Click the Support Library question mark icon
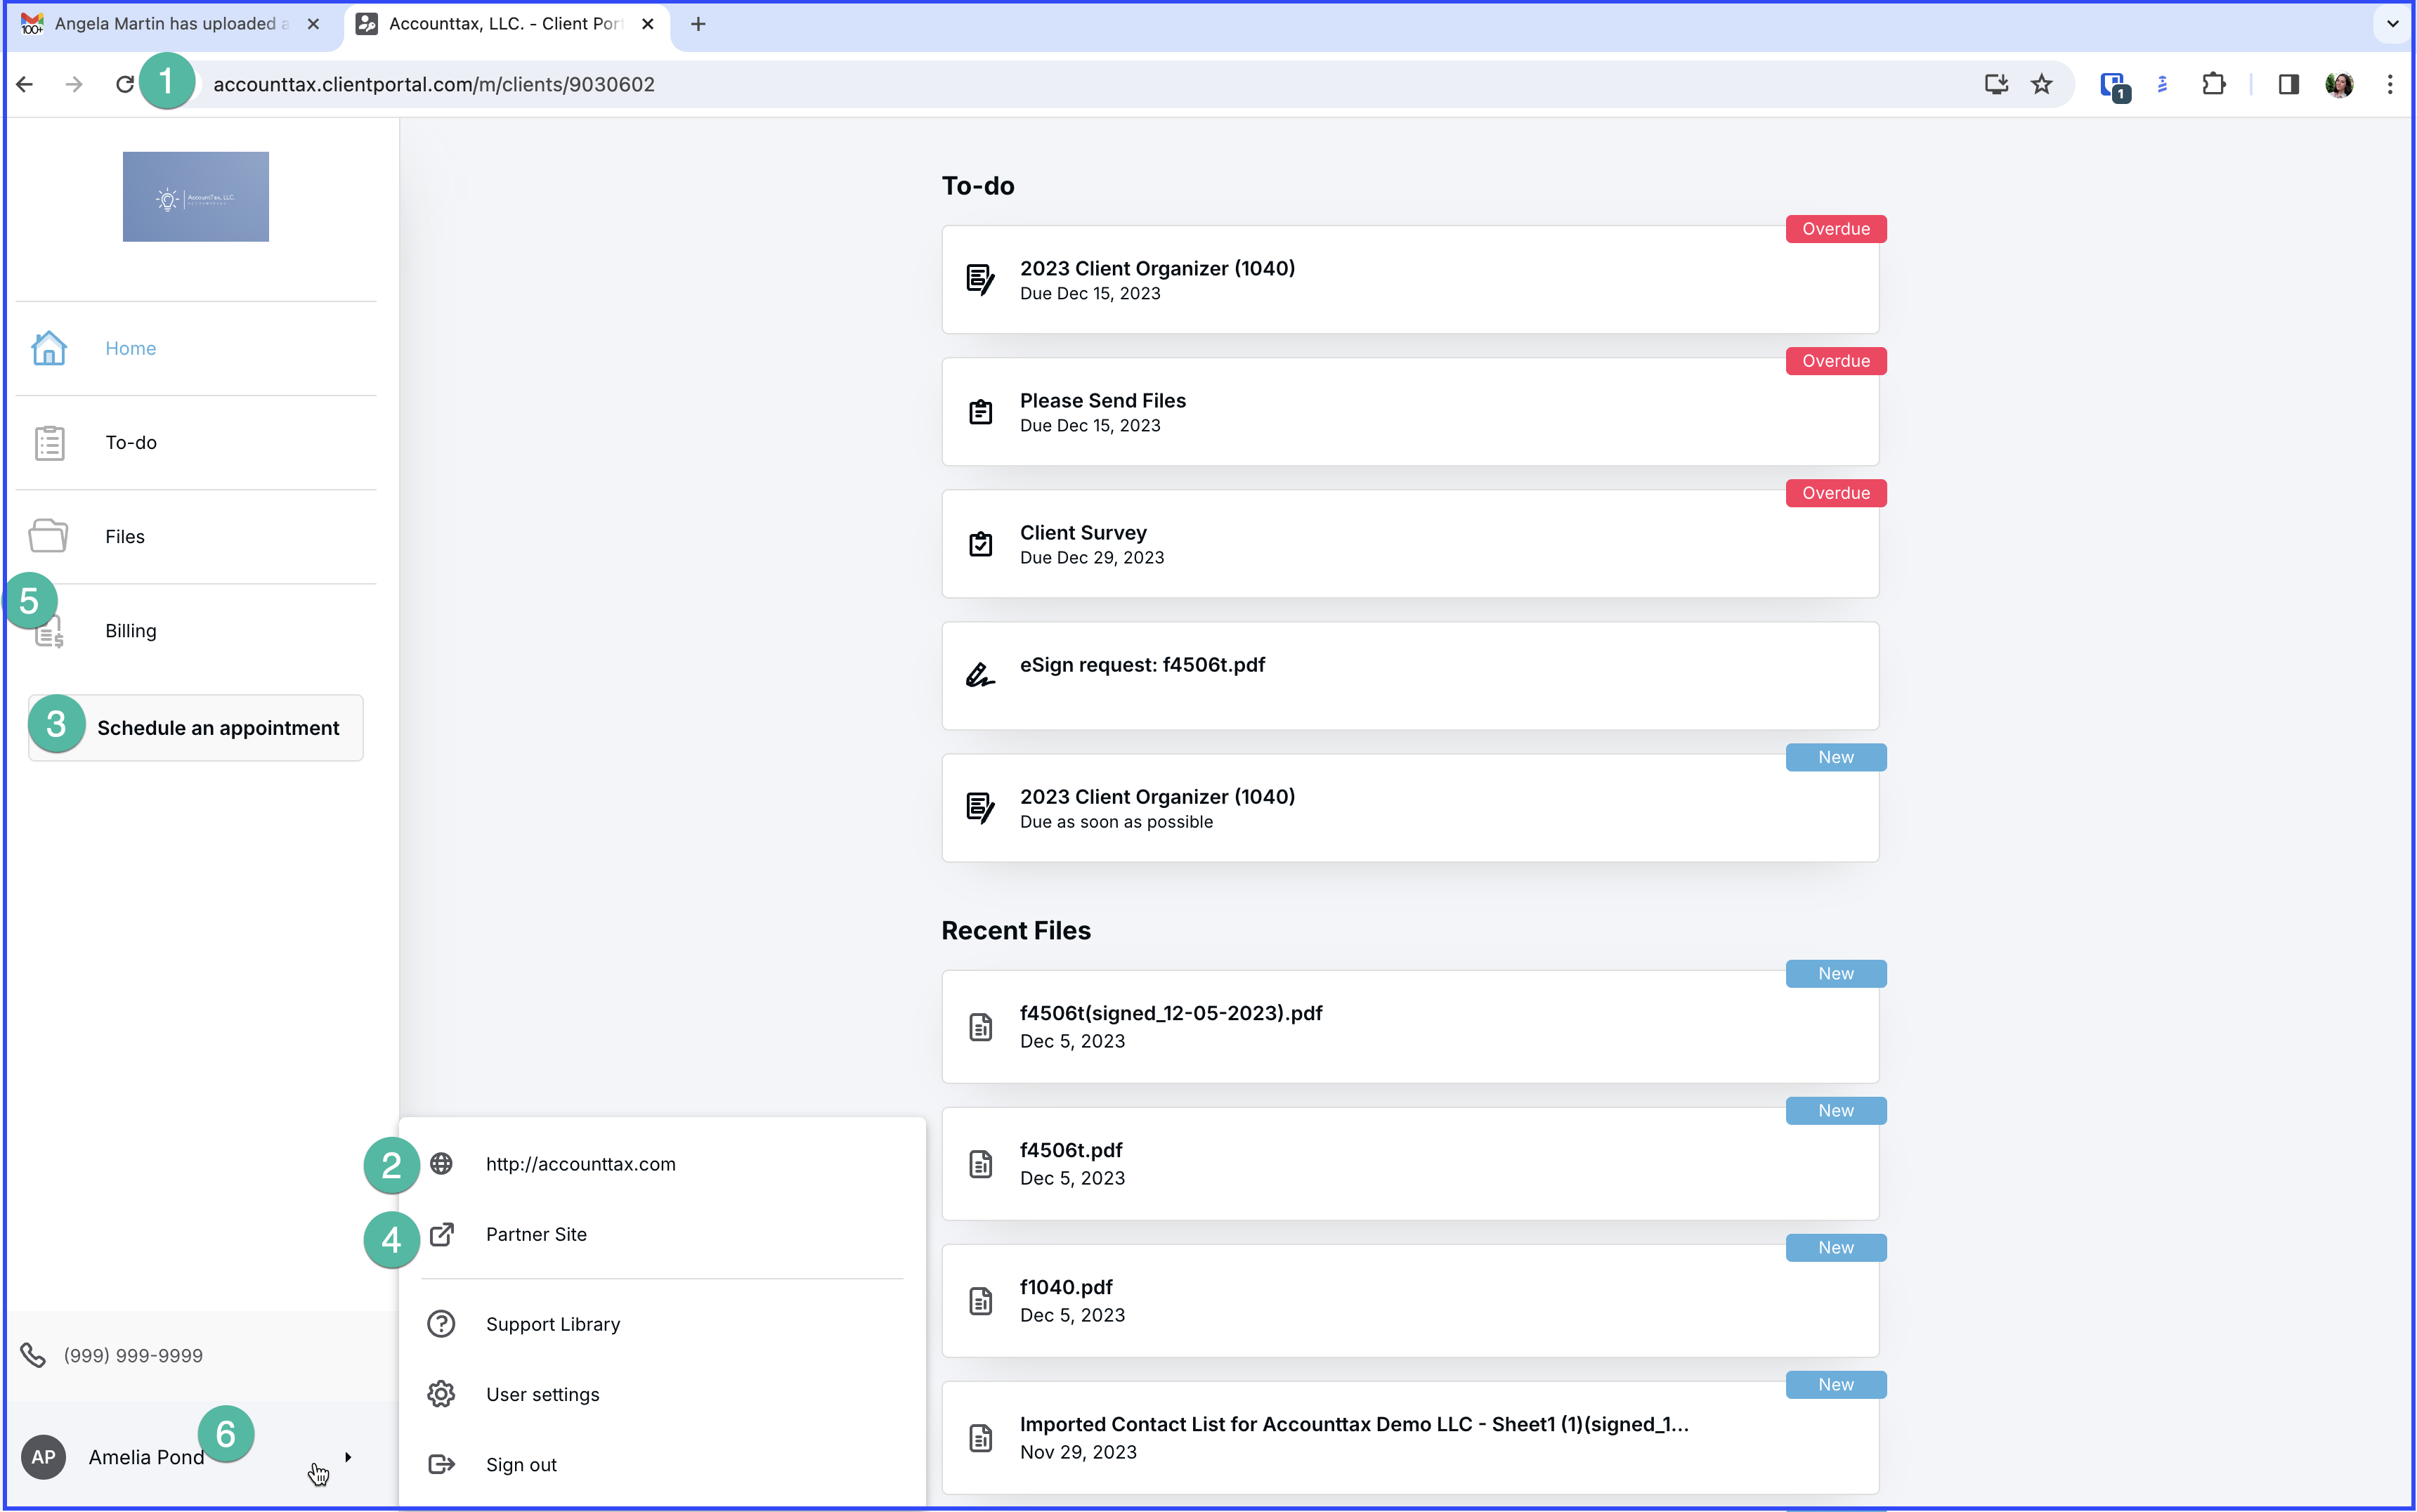Image resolution: width=2417 pixels, height=1512 pixels. [x=441, y=1324]
